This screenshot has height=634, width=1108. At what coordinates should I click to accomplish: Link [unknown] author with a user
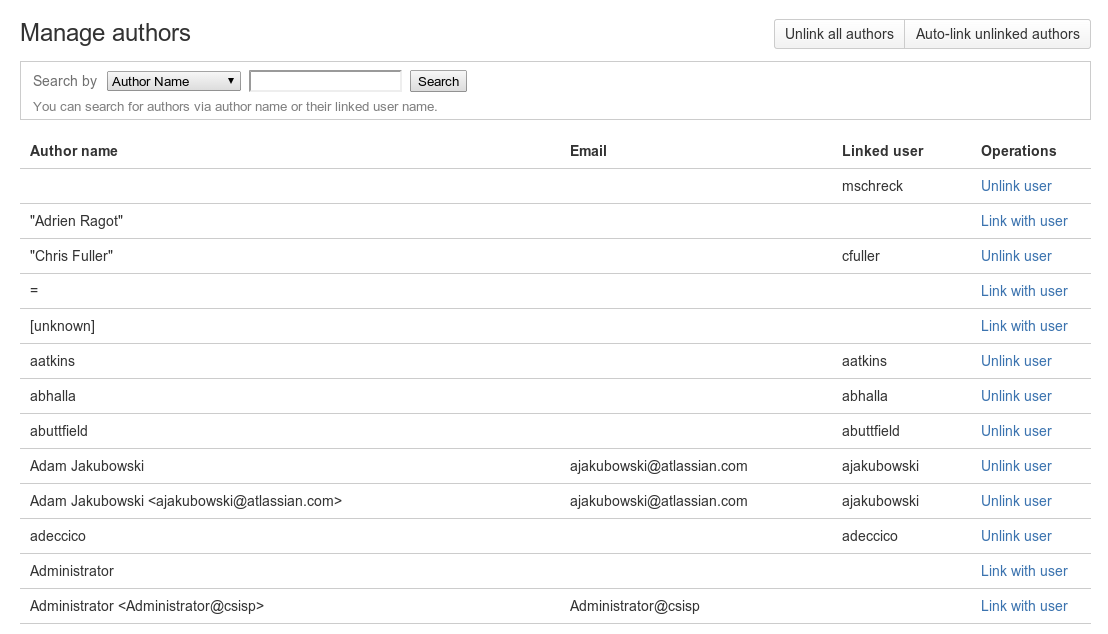click(1024, 326)
